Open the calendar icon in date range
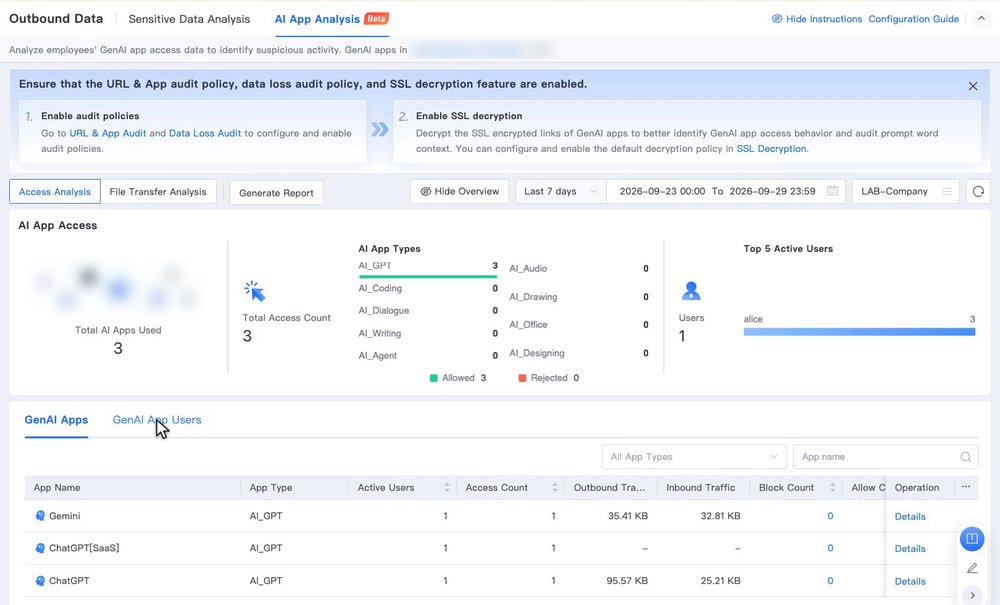This screenshot has width=1000, height=605. tap(832, 191)
